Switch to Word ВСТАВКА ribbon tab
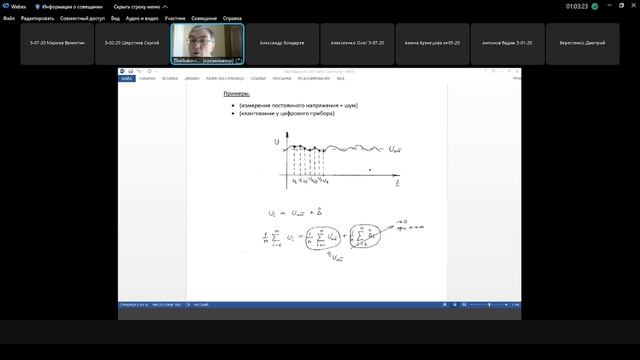 point(170,78)
